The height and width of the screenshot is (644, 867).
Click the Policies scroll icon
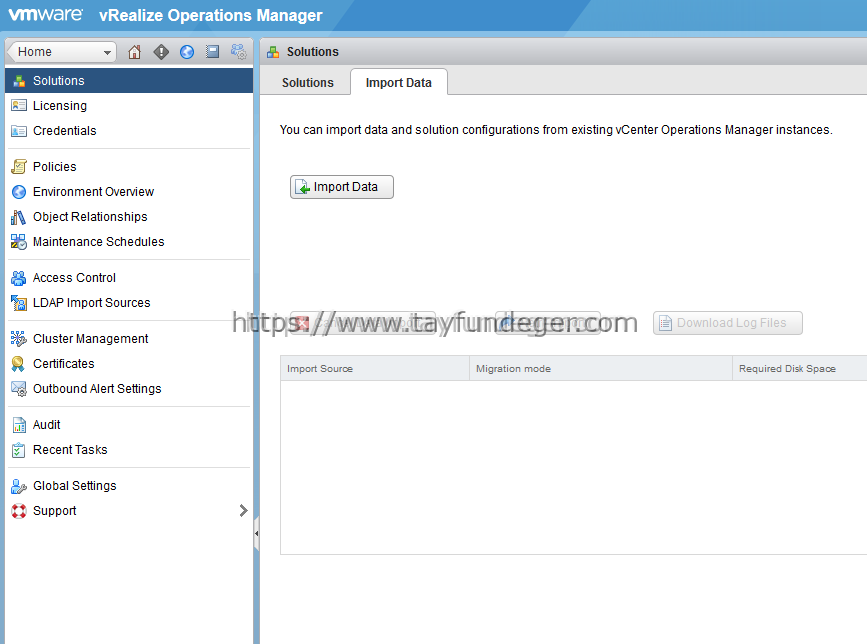(x=19, y=167)
